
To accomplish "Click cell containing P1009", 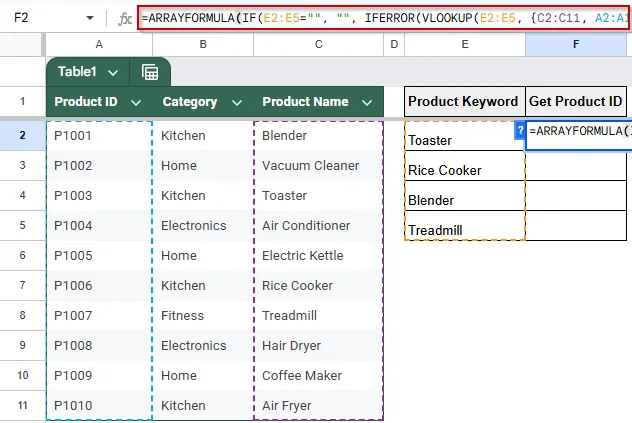I will pyautogui.click(x=99, y=375).
